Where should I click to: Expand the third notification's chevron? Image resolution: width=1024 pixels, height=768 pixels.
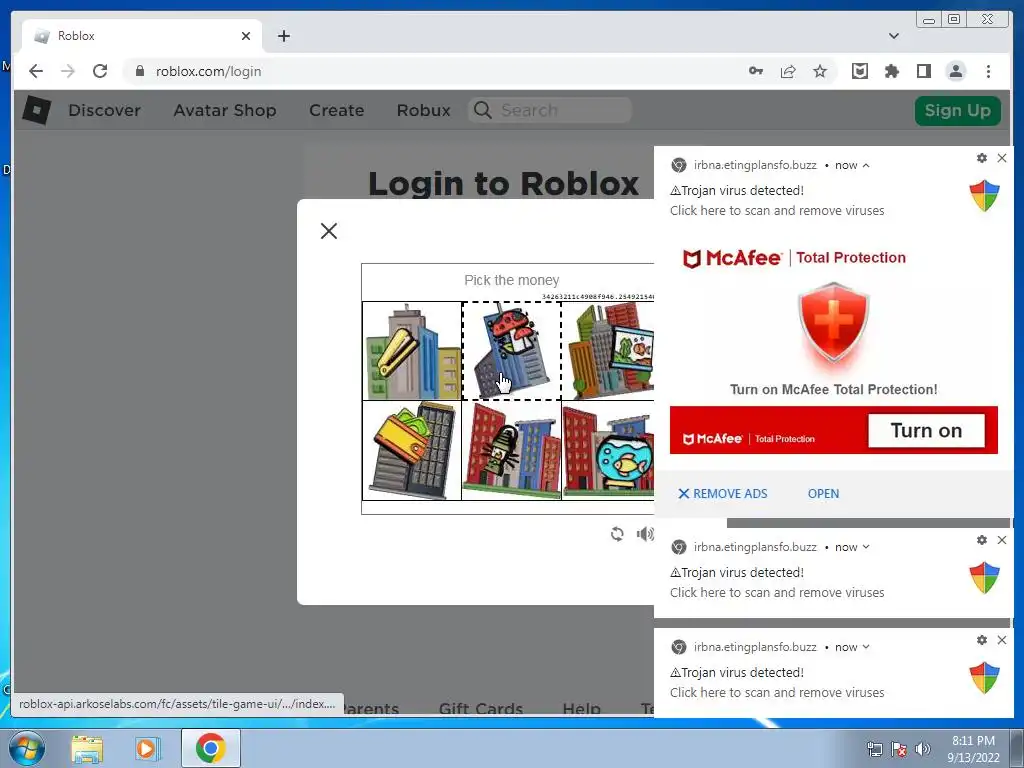pyautogui.click(x=866, y=647)
